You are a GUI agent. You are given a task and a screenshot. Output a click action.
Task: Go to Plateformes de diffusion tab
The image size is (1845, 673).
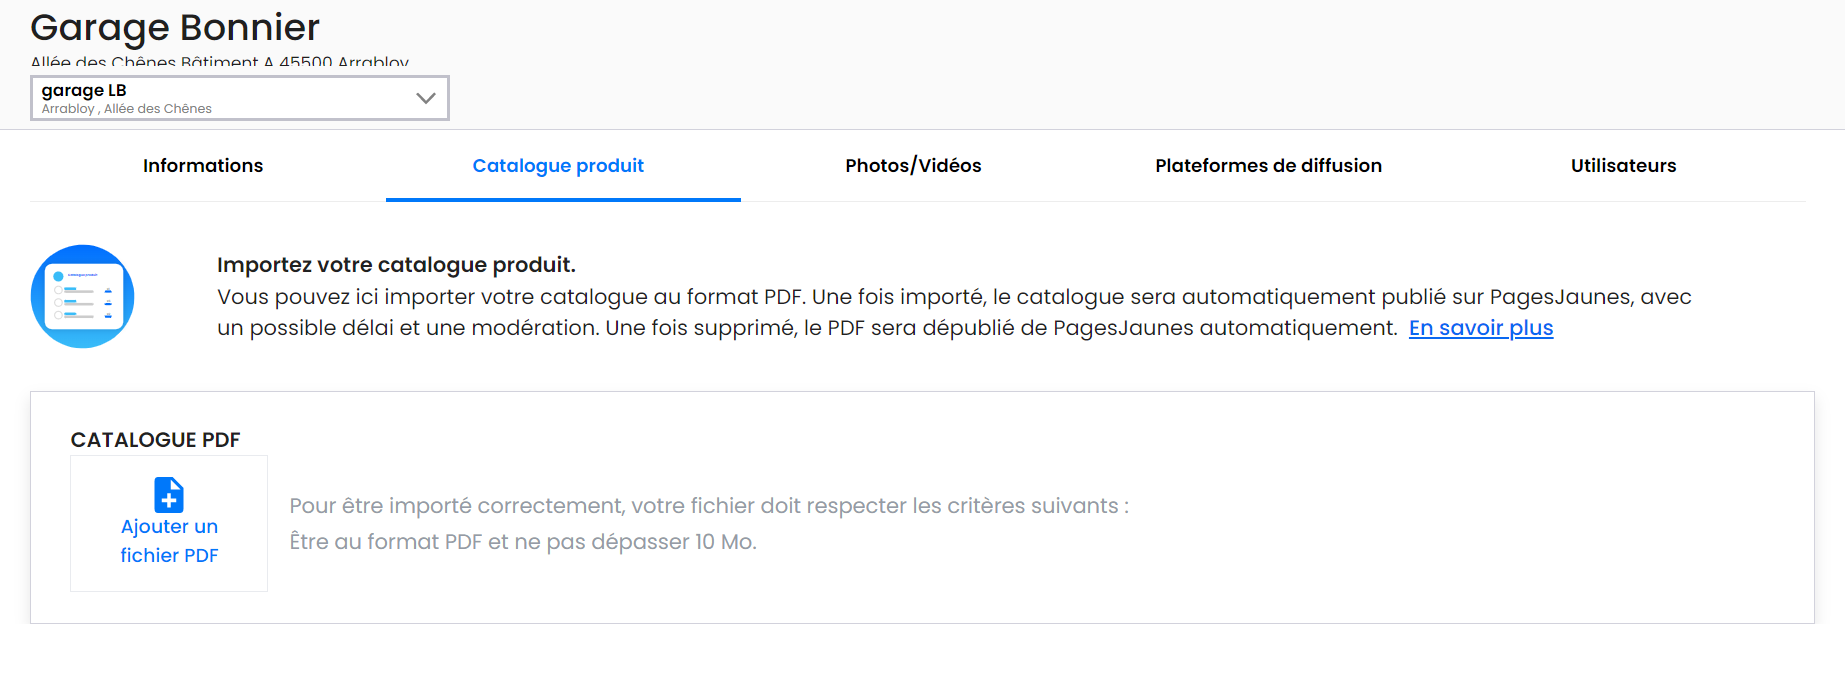point(1268,166)
